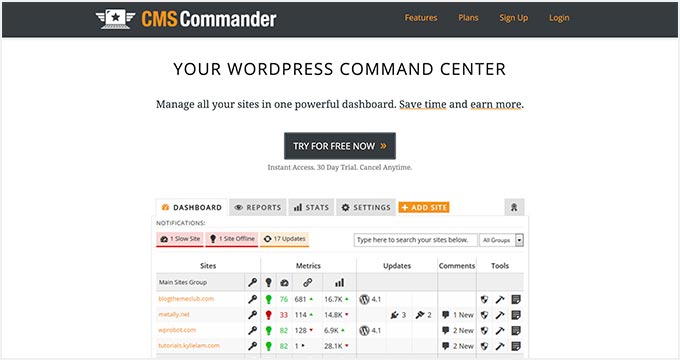680x360 pixels.
Task: Click hammer tool icon for metally.net
Action: click(x=500, y=315)
